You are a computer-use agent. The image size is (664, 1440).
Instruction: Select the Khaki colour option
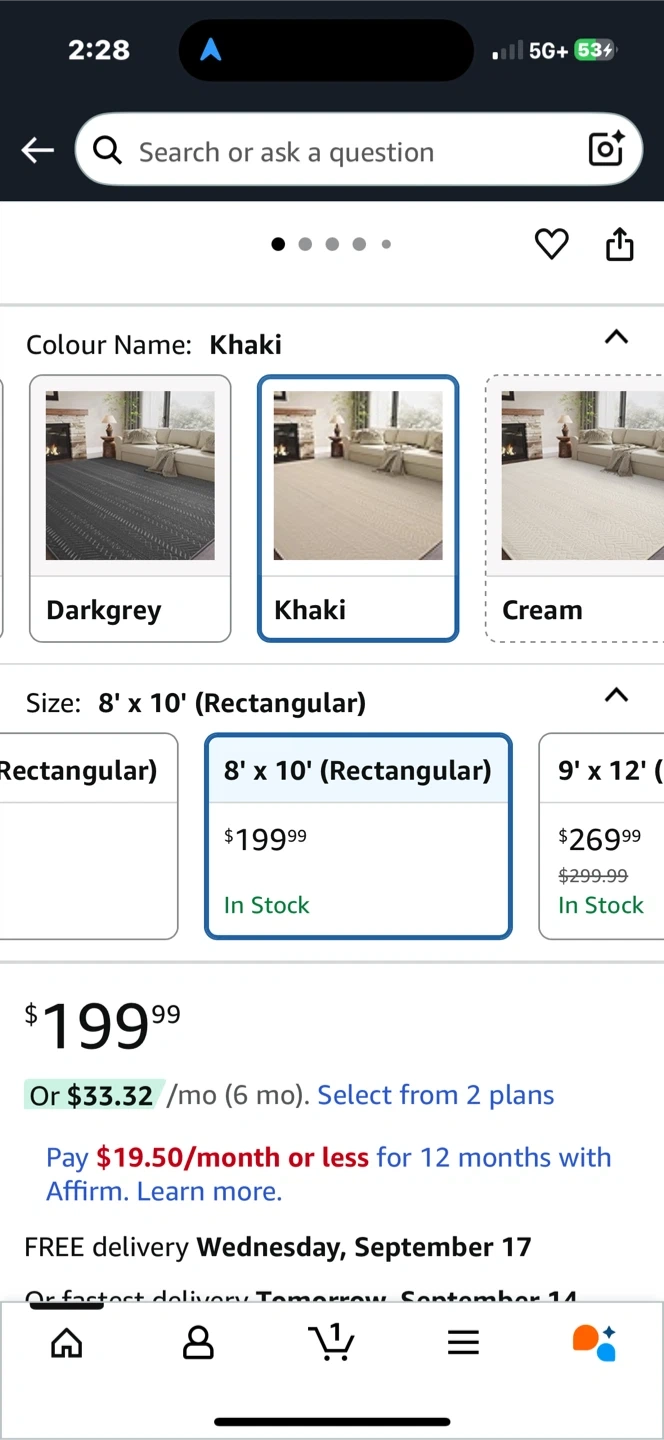coord(358,508)
